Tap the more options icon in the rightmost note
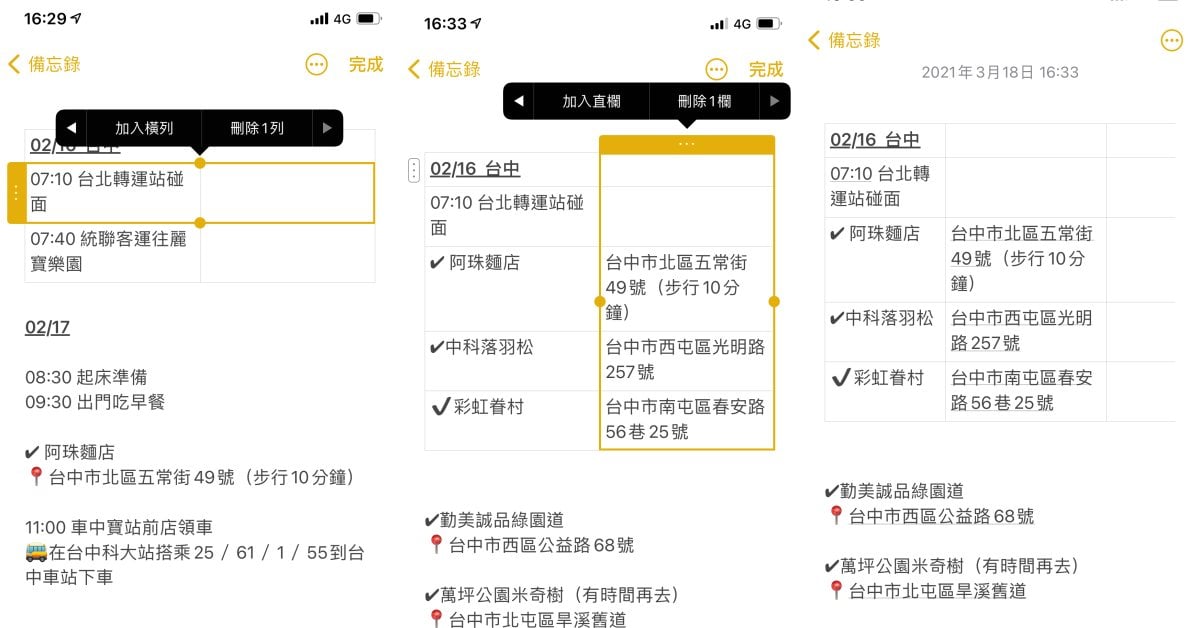The height and width of the screenshot is (628, 1200). 1171,40
